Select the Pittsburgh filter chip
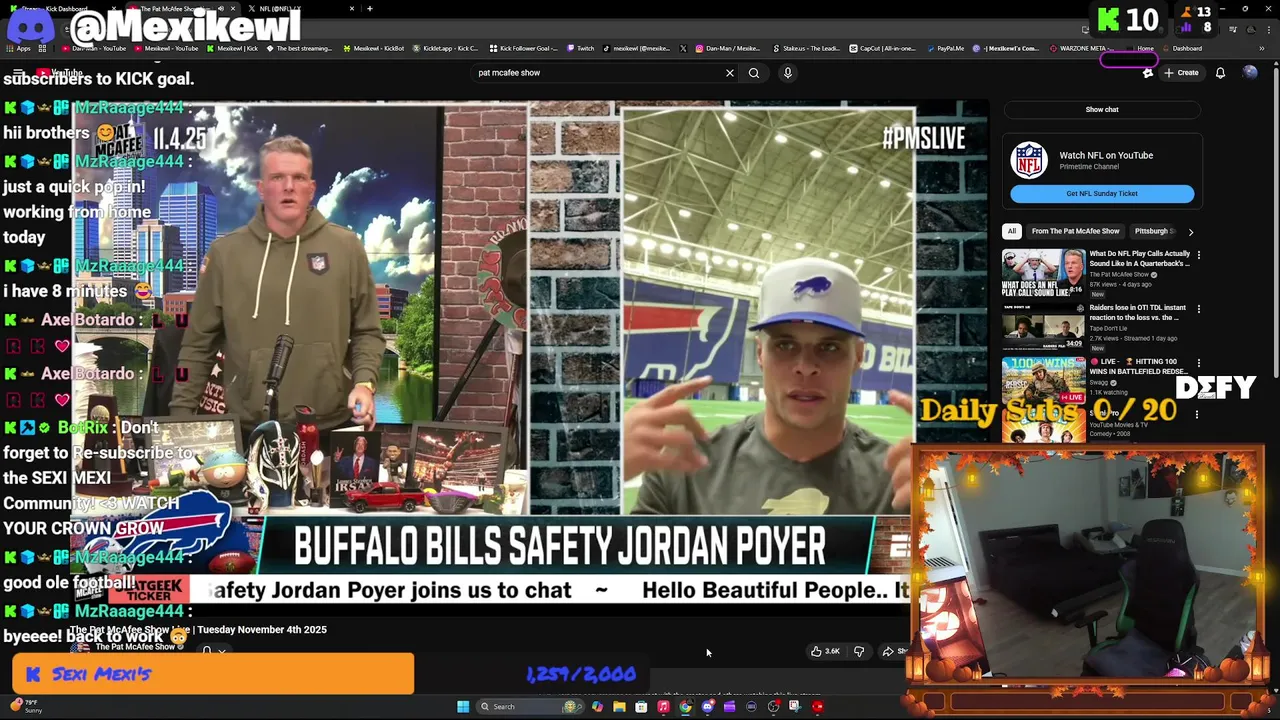Screen dimensions: 1280x720 tap(1154, 231)
